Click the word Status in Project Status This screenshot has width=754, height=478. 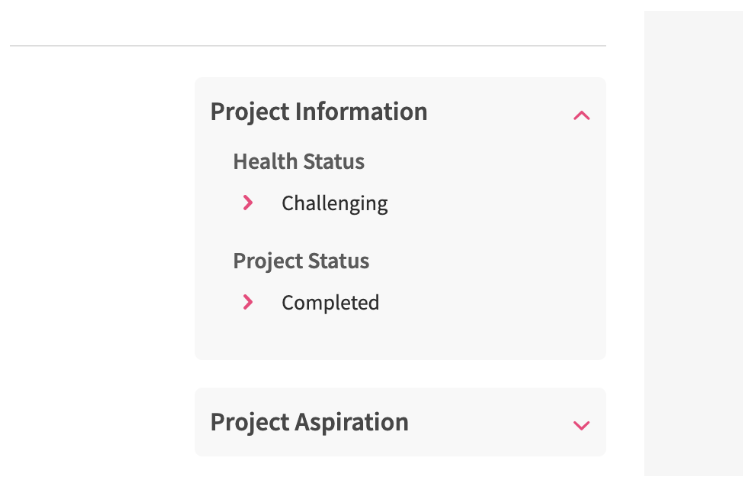(338, 261)
